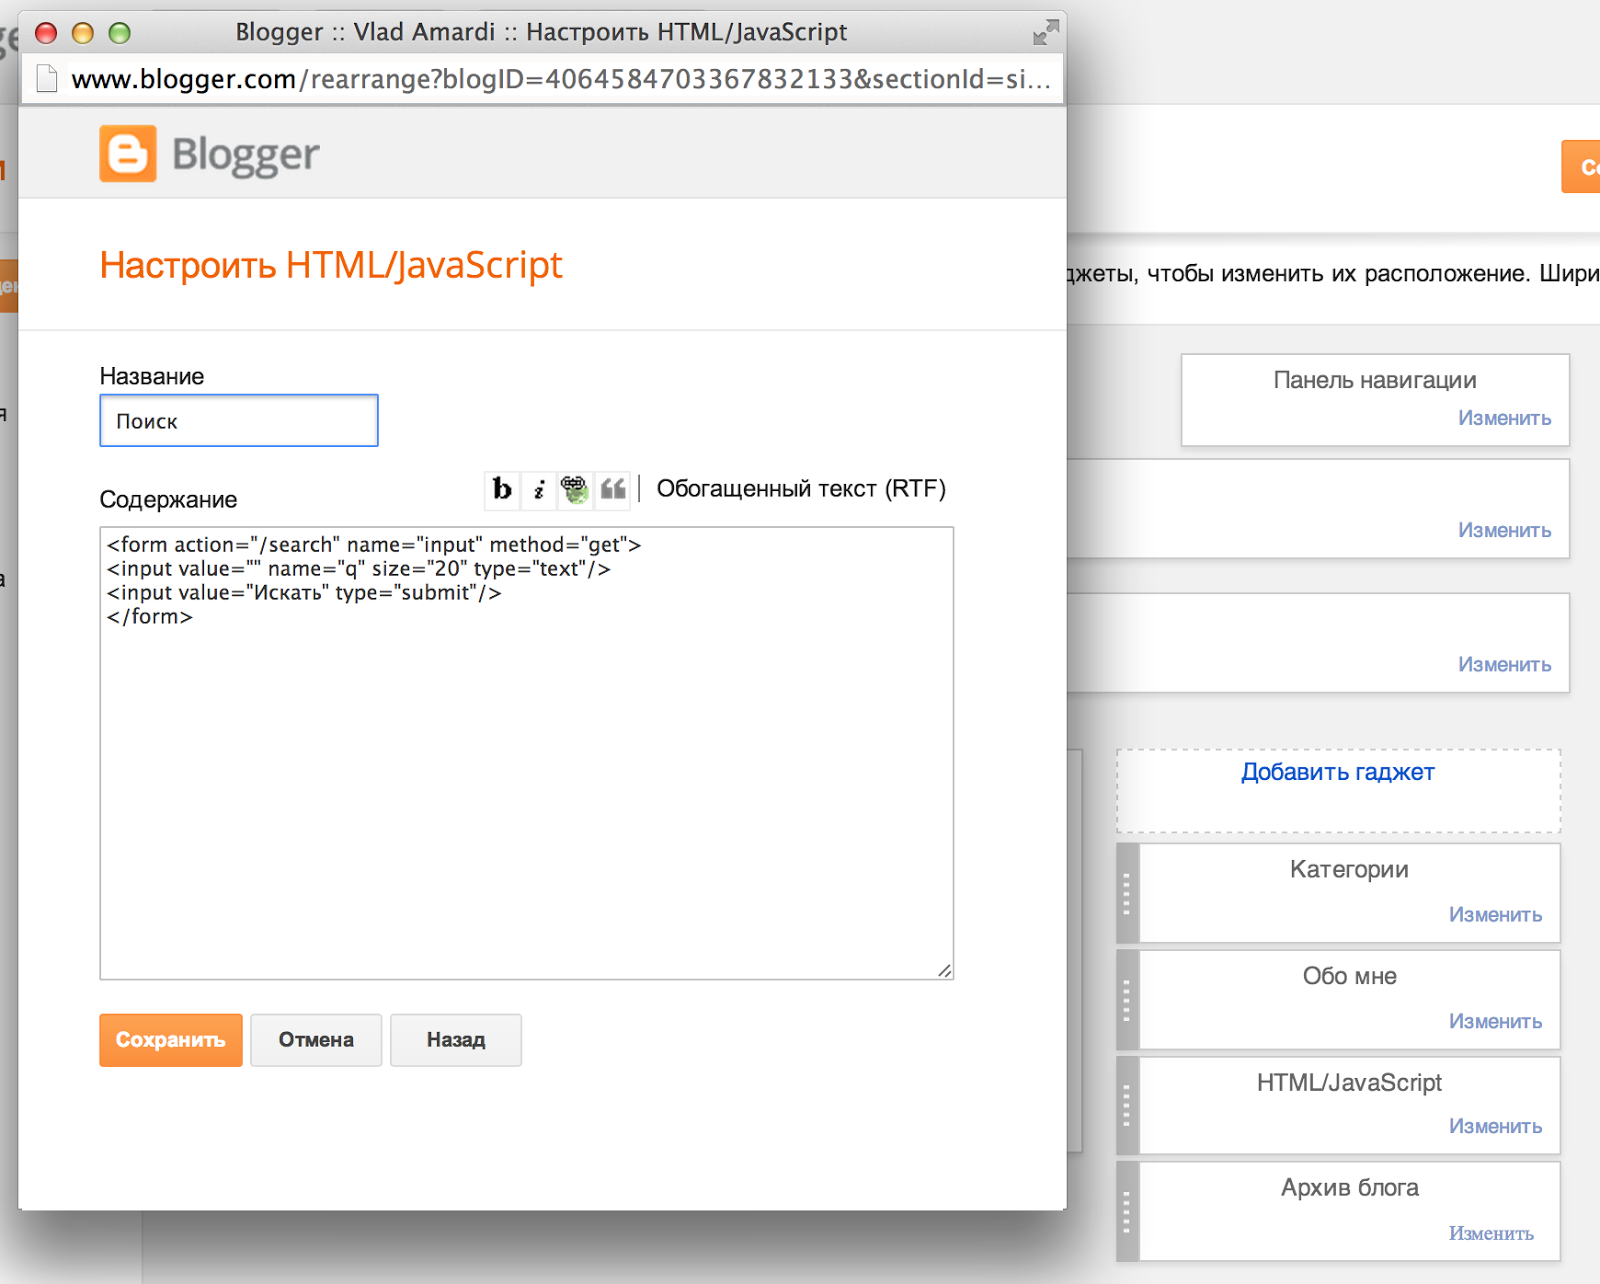Click the Blogger logo icon
1600x1284 pixels.
coord(128,154)
